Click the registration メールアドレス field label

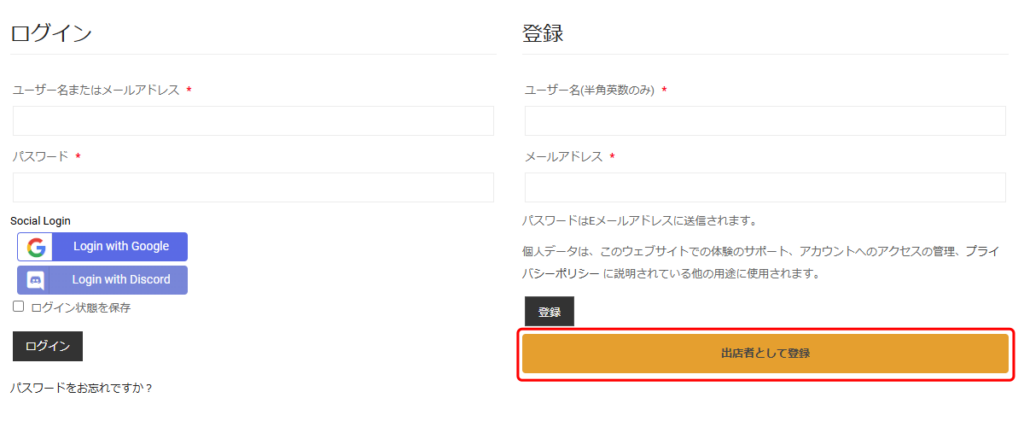click(x=564, y=157)
